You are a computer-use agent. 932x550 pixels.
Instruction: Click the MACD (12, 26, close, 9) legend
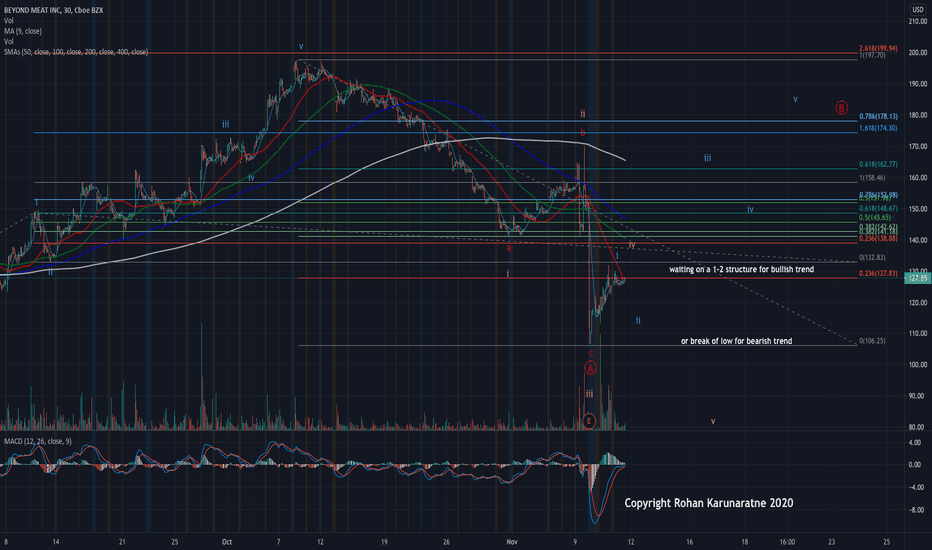click(38, 441)
